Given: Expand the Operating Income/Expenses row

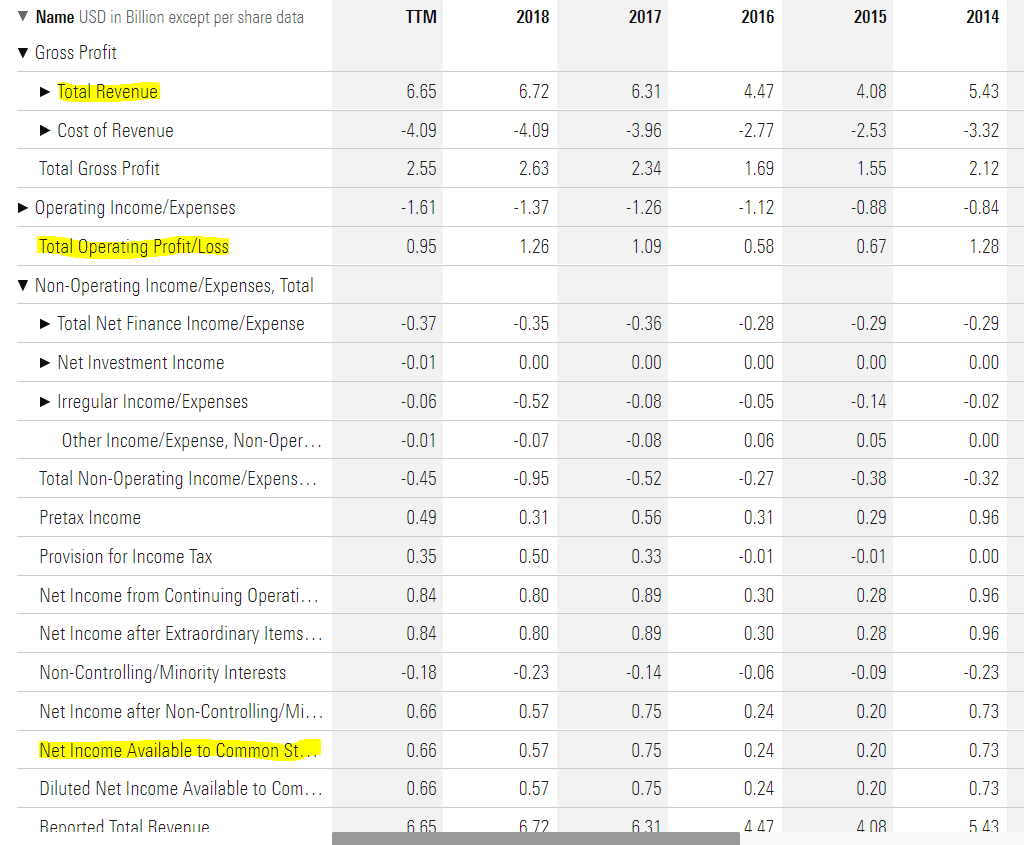Looking at the screenshot, I should pyautogui.click(x=24, y=208).
